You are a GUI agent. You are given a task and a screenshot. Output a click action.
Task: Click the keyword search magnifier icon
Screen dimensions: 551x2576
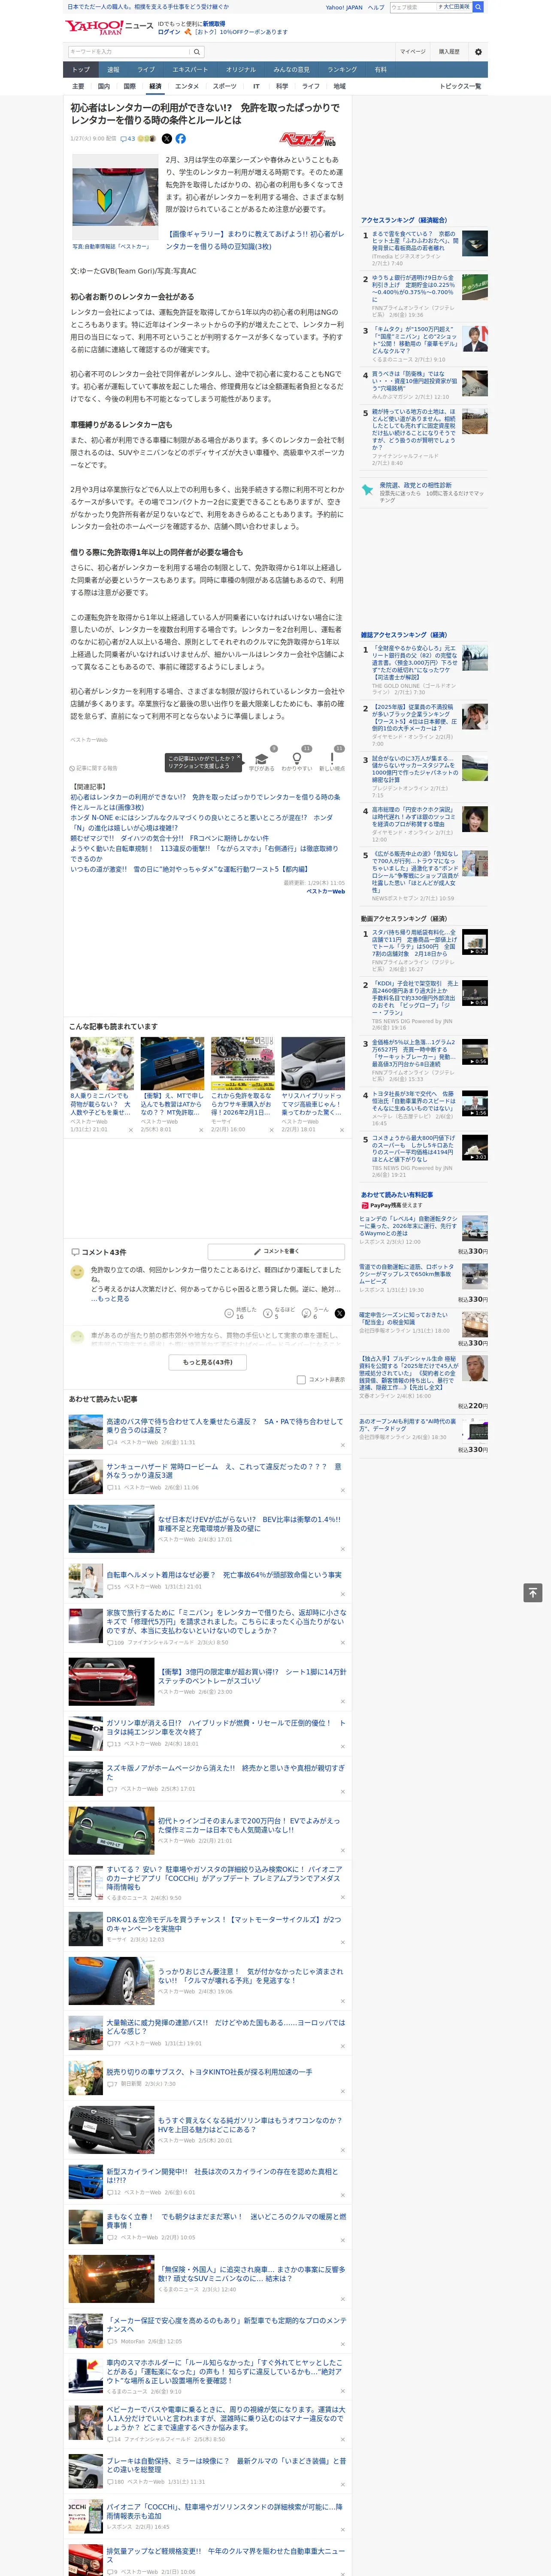point(197,52)
